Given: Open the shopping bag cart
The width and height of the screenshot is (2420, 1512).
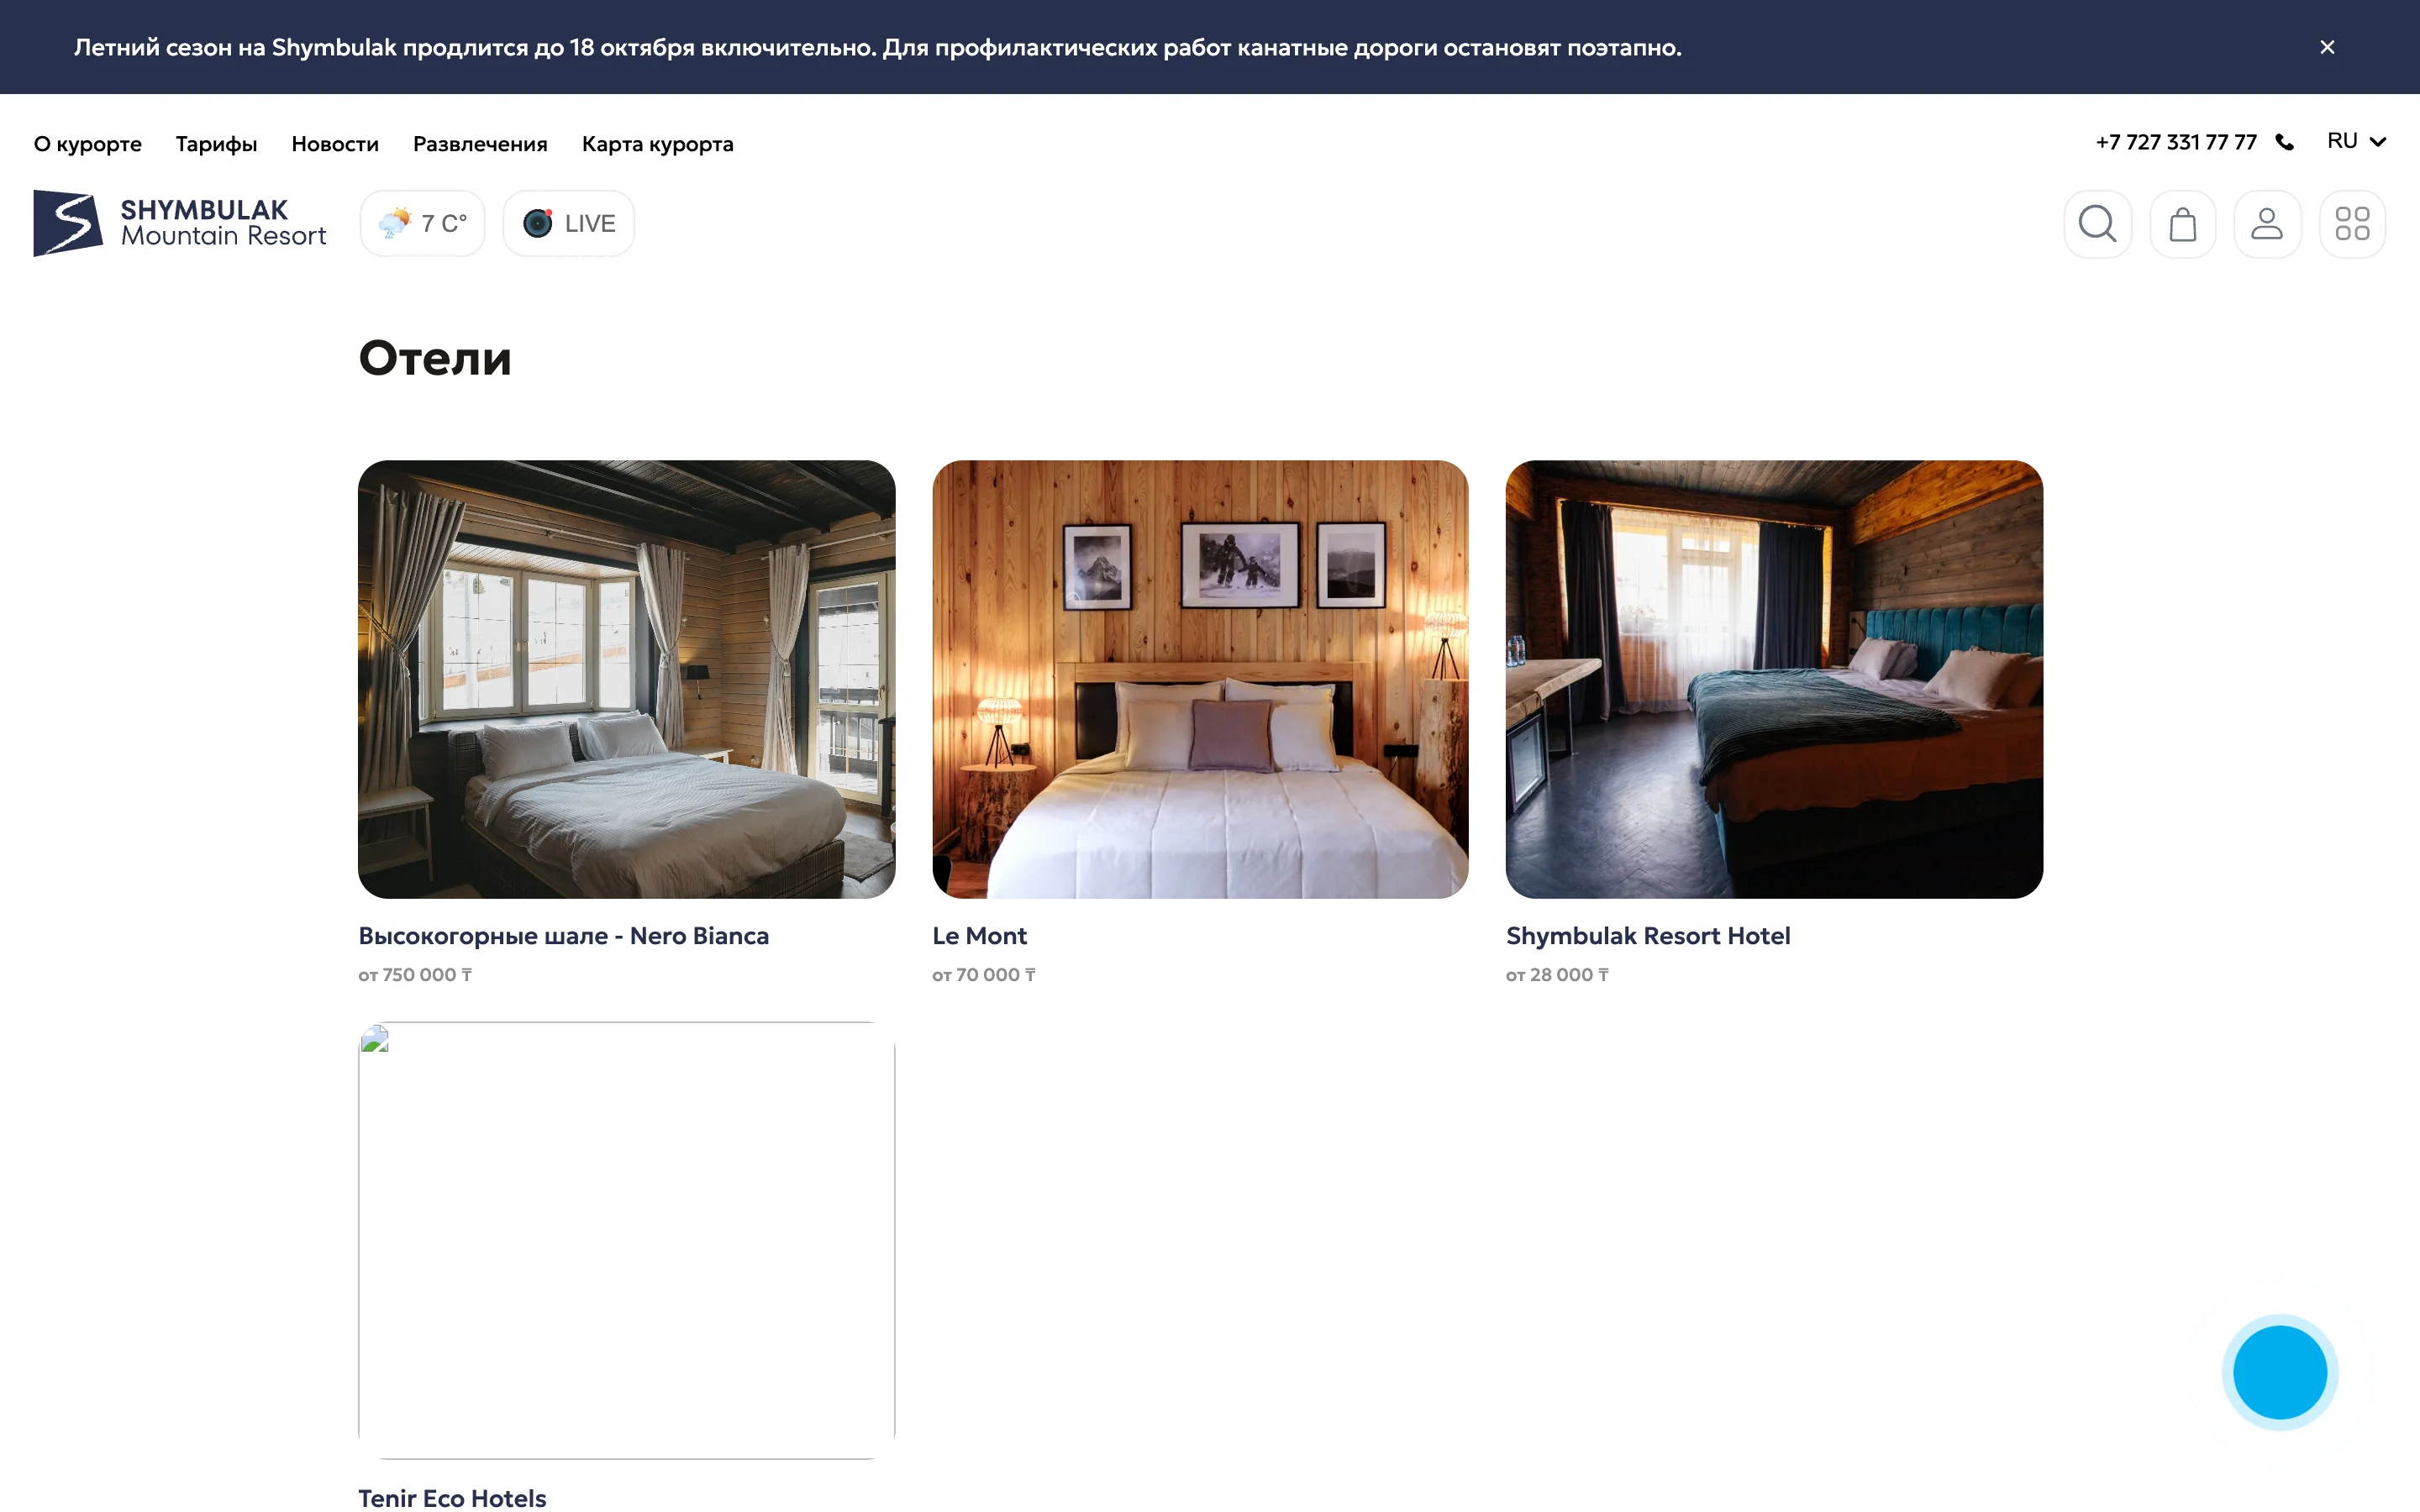Looking at the screenshot, I should point(2182,224).
